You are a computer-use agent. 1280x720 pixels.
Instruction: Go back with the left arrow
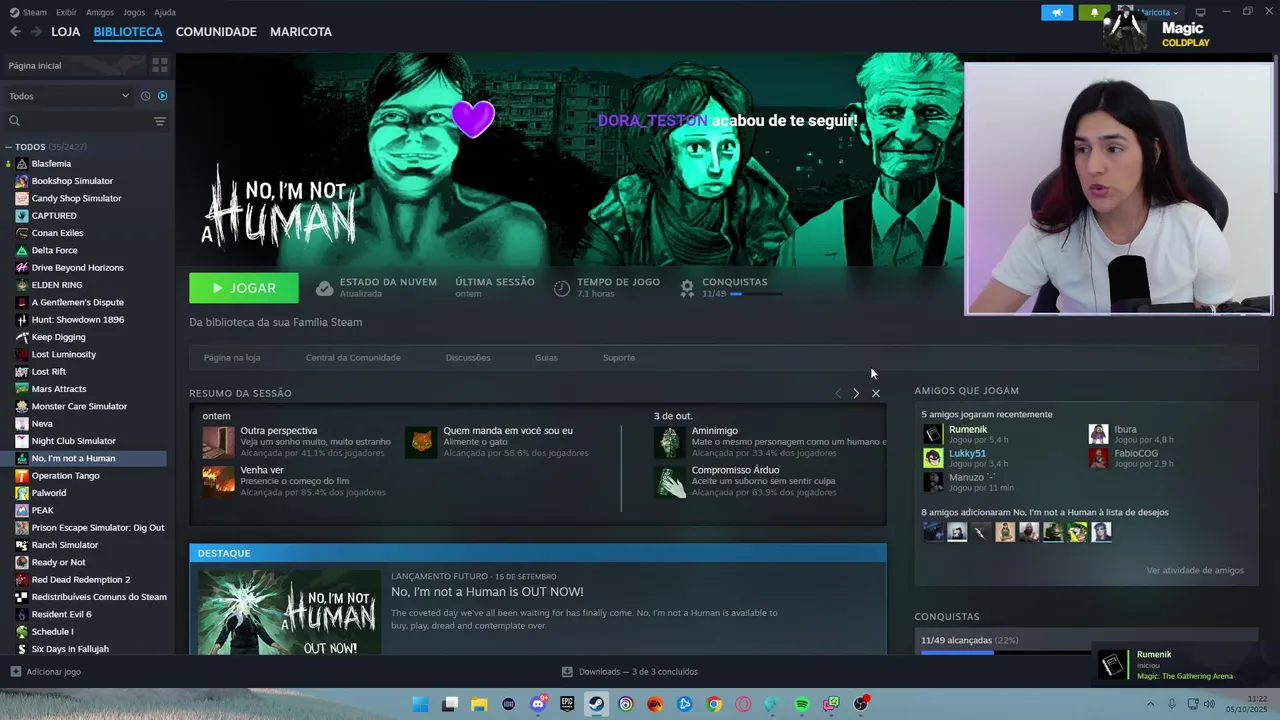point(15,32)
